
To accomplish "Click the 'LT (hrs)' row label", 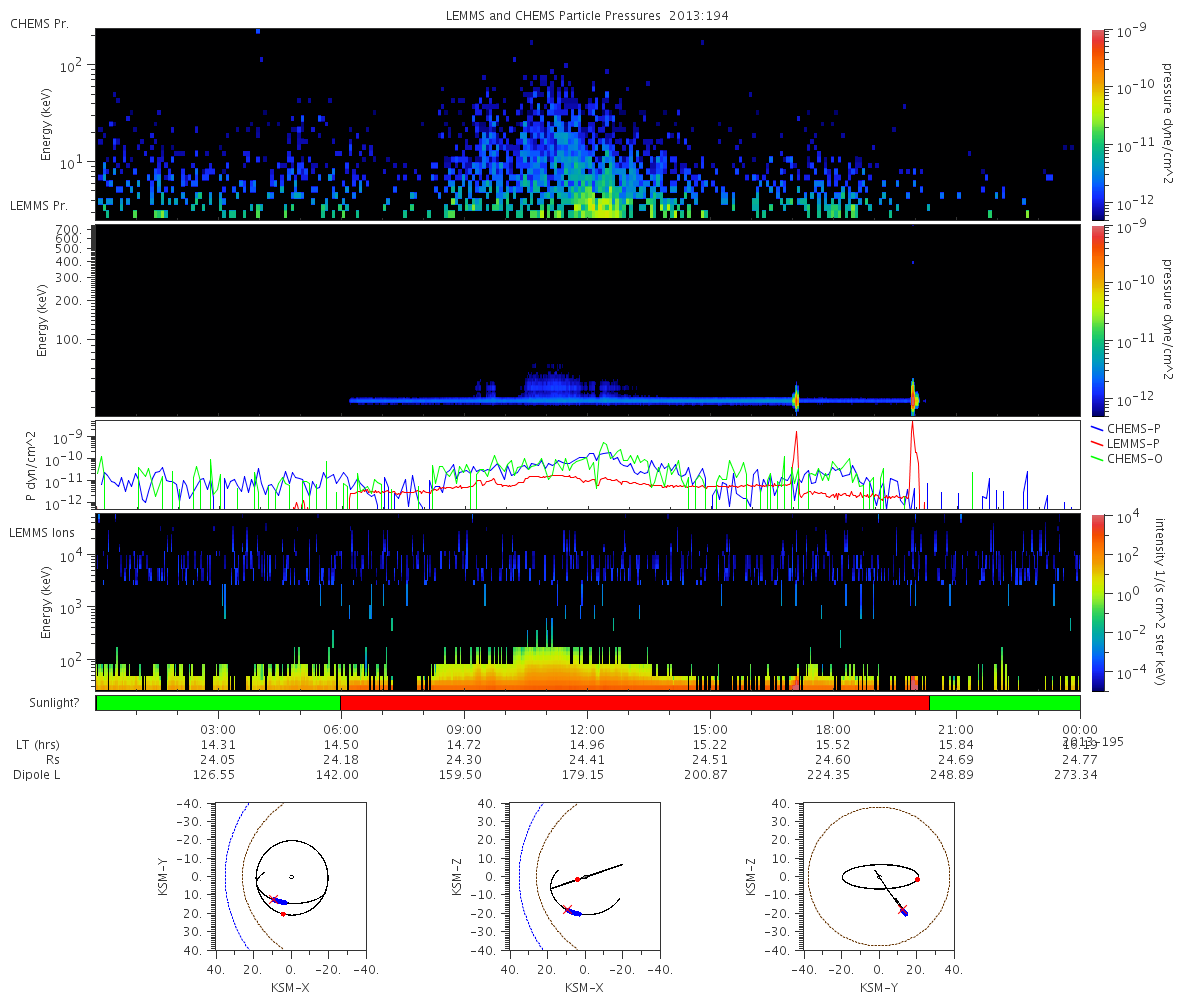I will 39,745.
